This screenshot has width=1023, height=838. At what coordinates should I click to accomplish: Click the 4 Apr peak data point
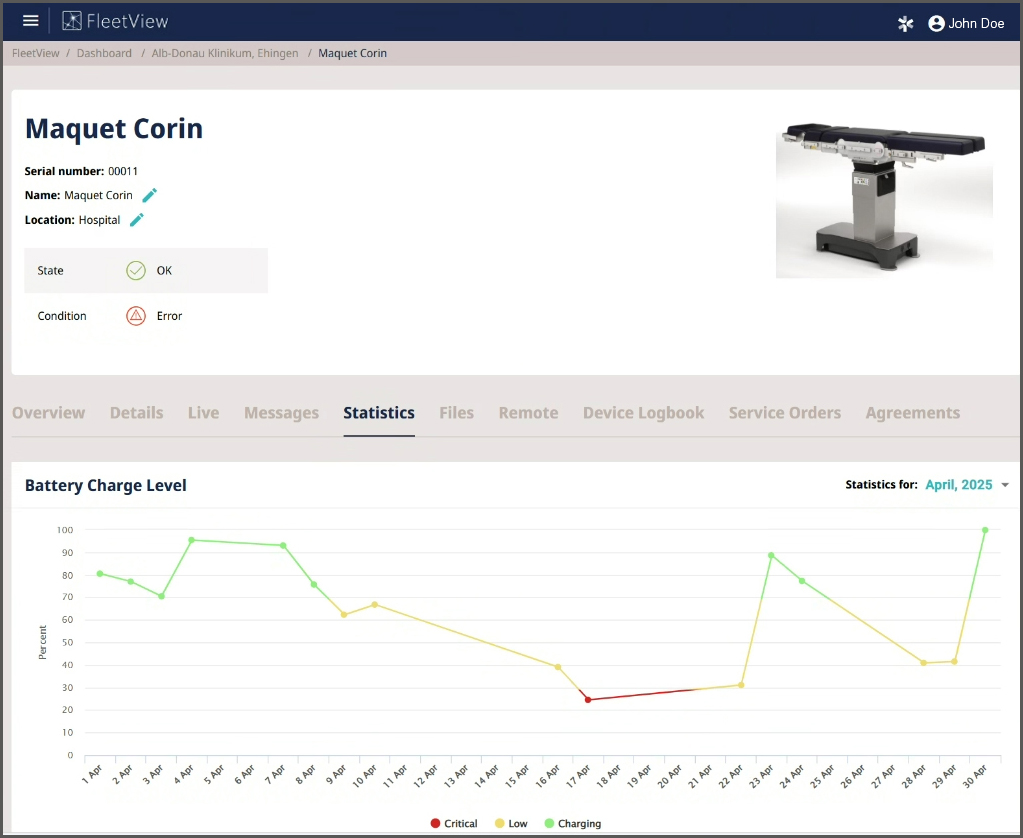pos(191,540)
